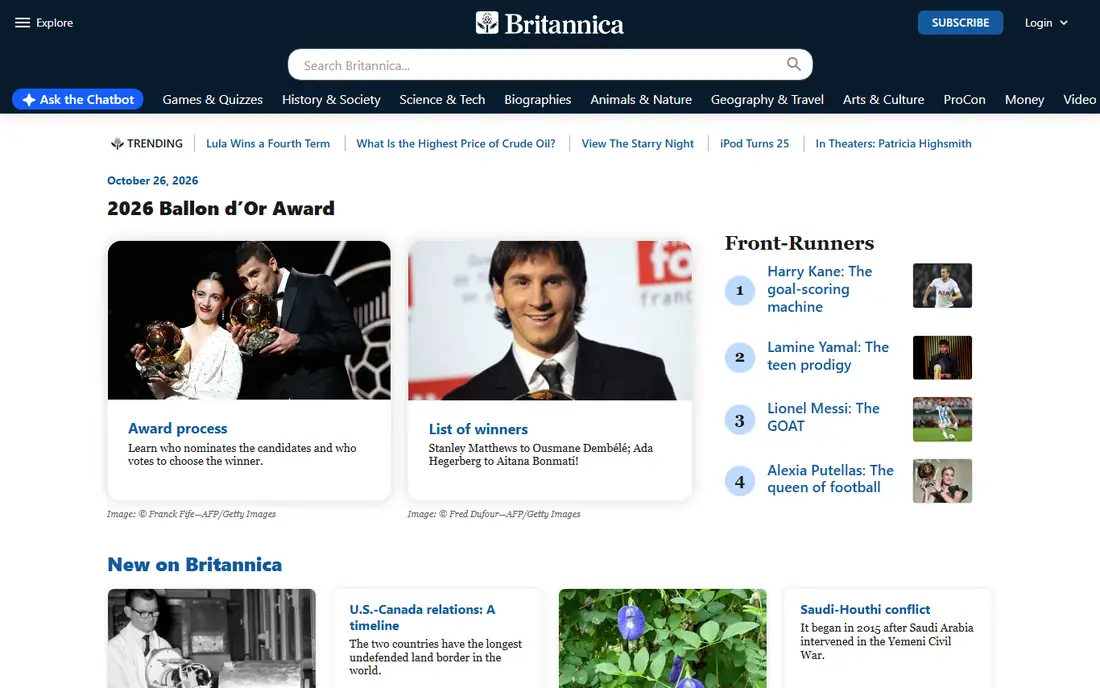Click the SUBSCRIBE button
Viewport: 1100px width, 688px height.
[x=960, y=22]
